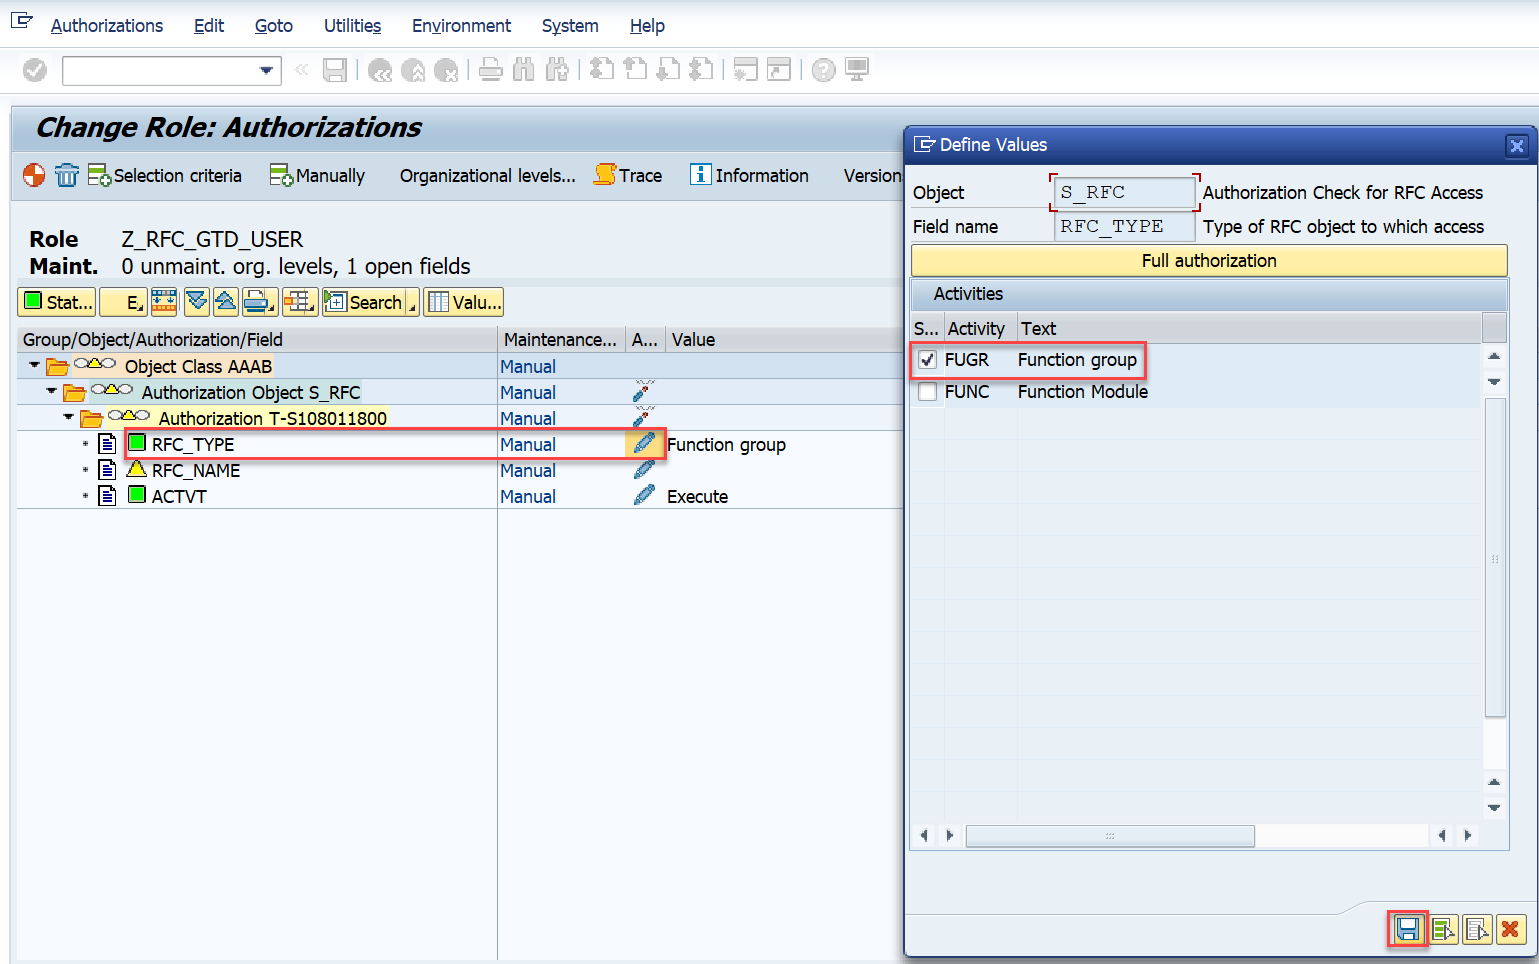The width and height of the screenshot is (1539, 964).
Task: Click the dialog's horizontal scrollbar
Action: coord(1109,836)
